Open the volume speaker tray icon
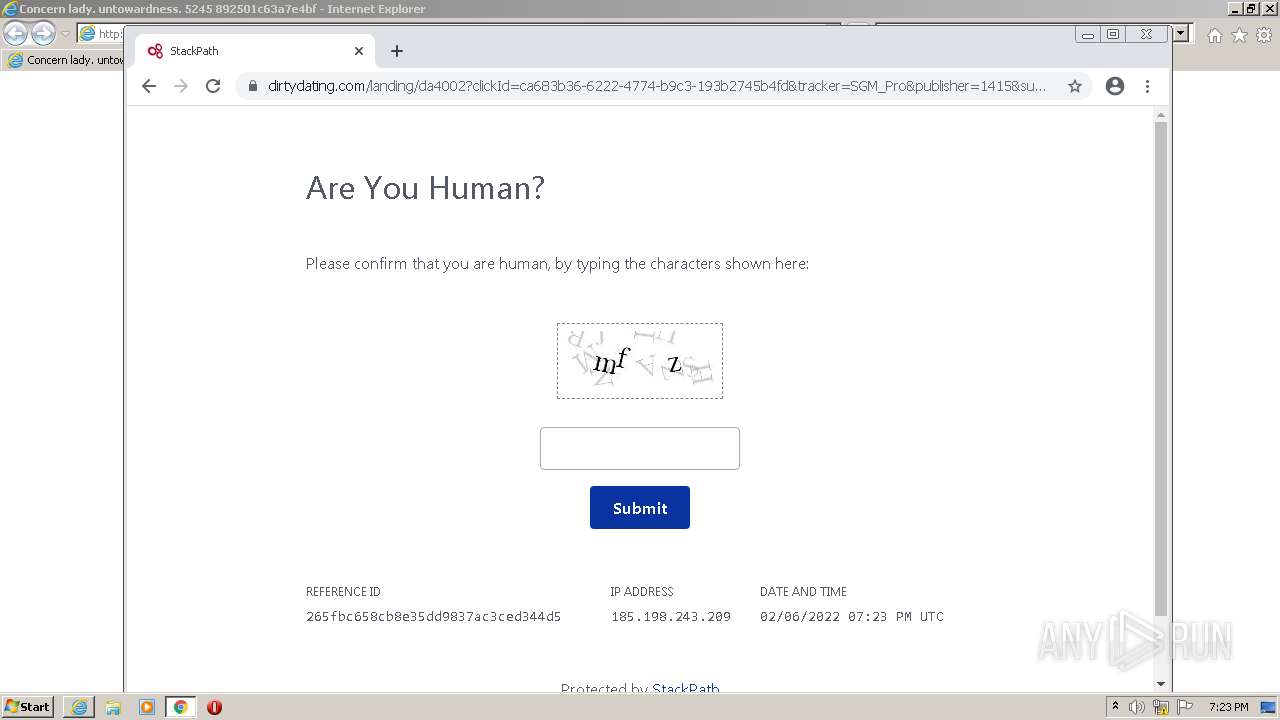 [1137, 707]
